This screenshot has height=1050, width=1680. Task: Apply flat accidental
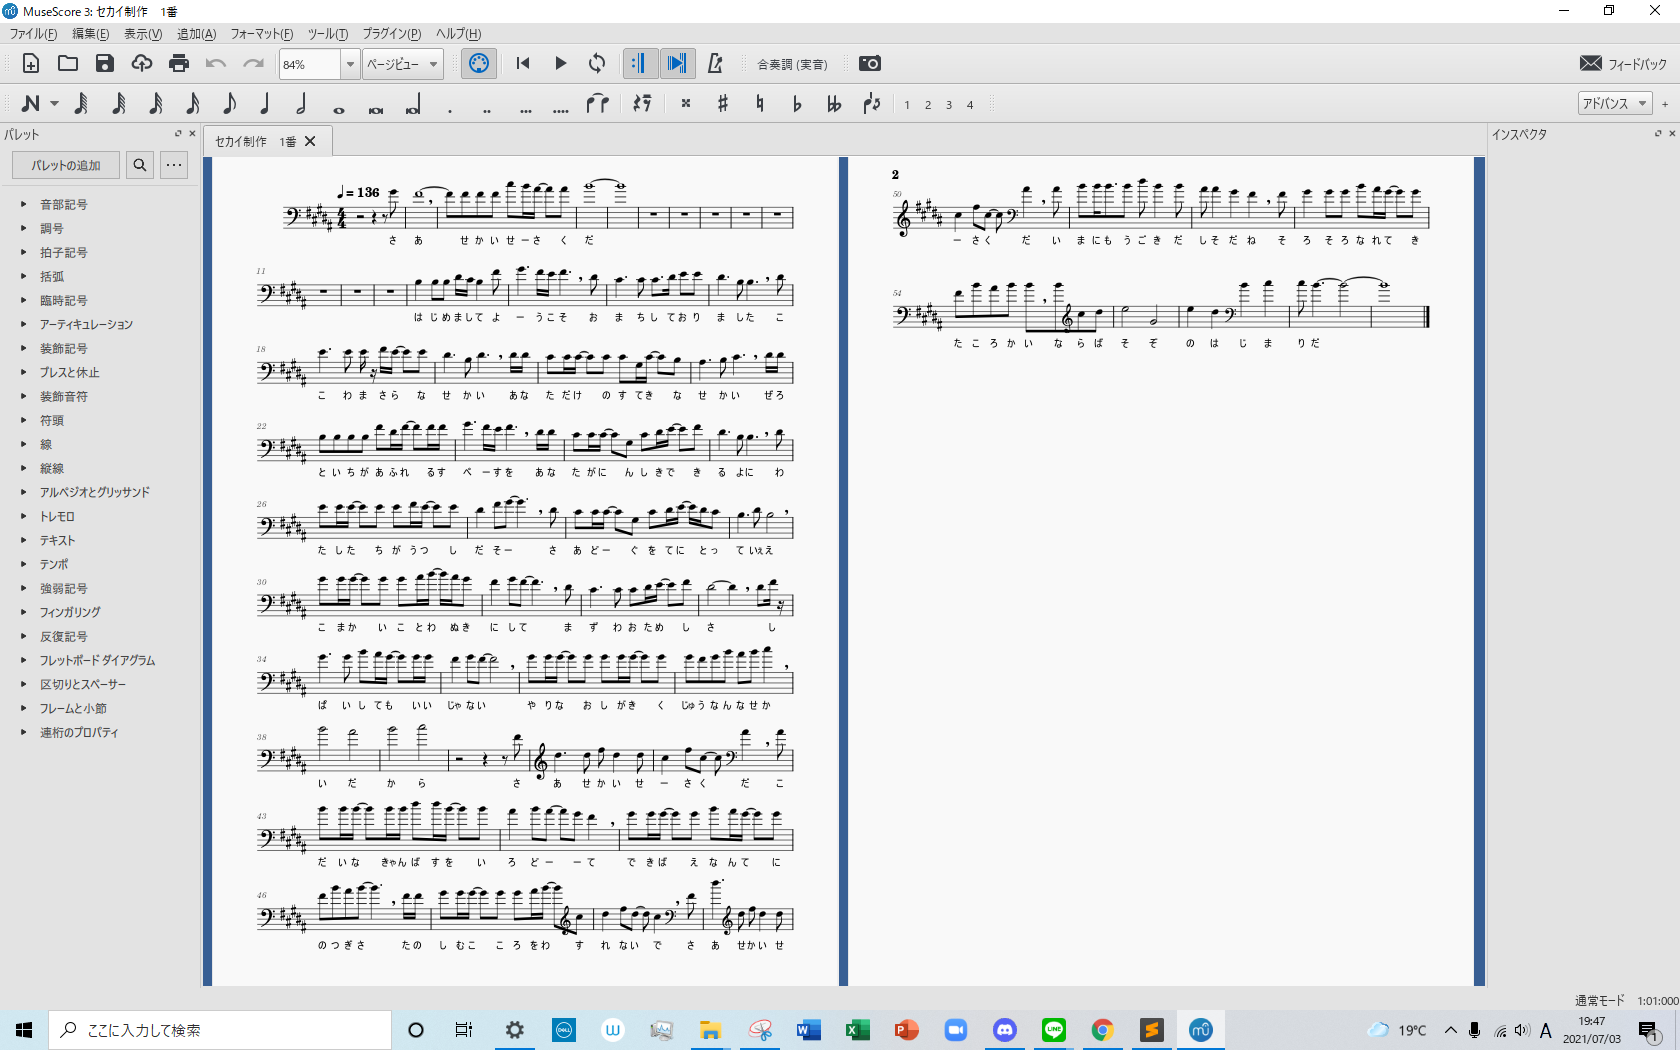[x=797, y=103]
